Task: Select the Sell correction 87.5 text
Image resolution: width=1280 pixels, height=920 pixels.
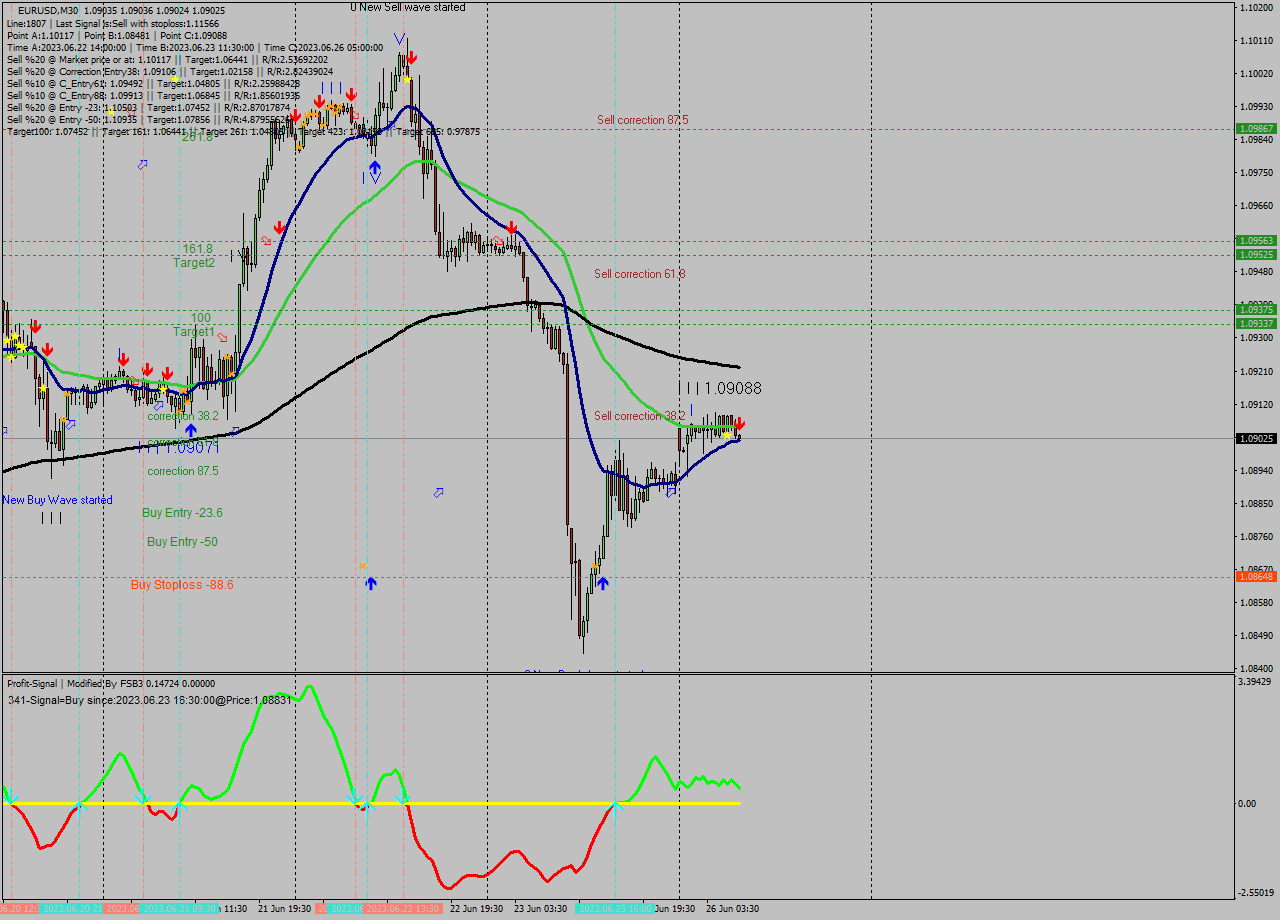Action: (642, 120)
